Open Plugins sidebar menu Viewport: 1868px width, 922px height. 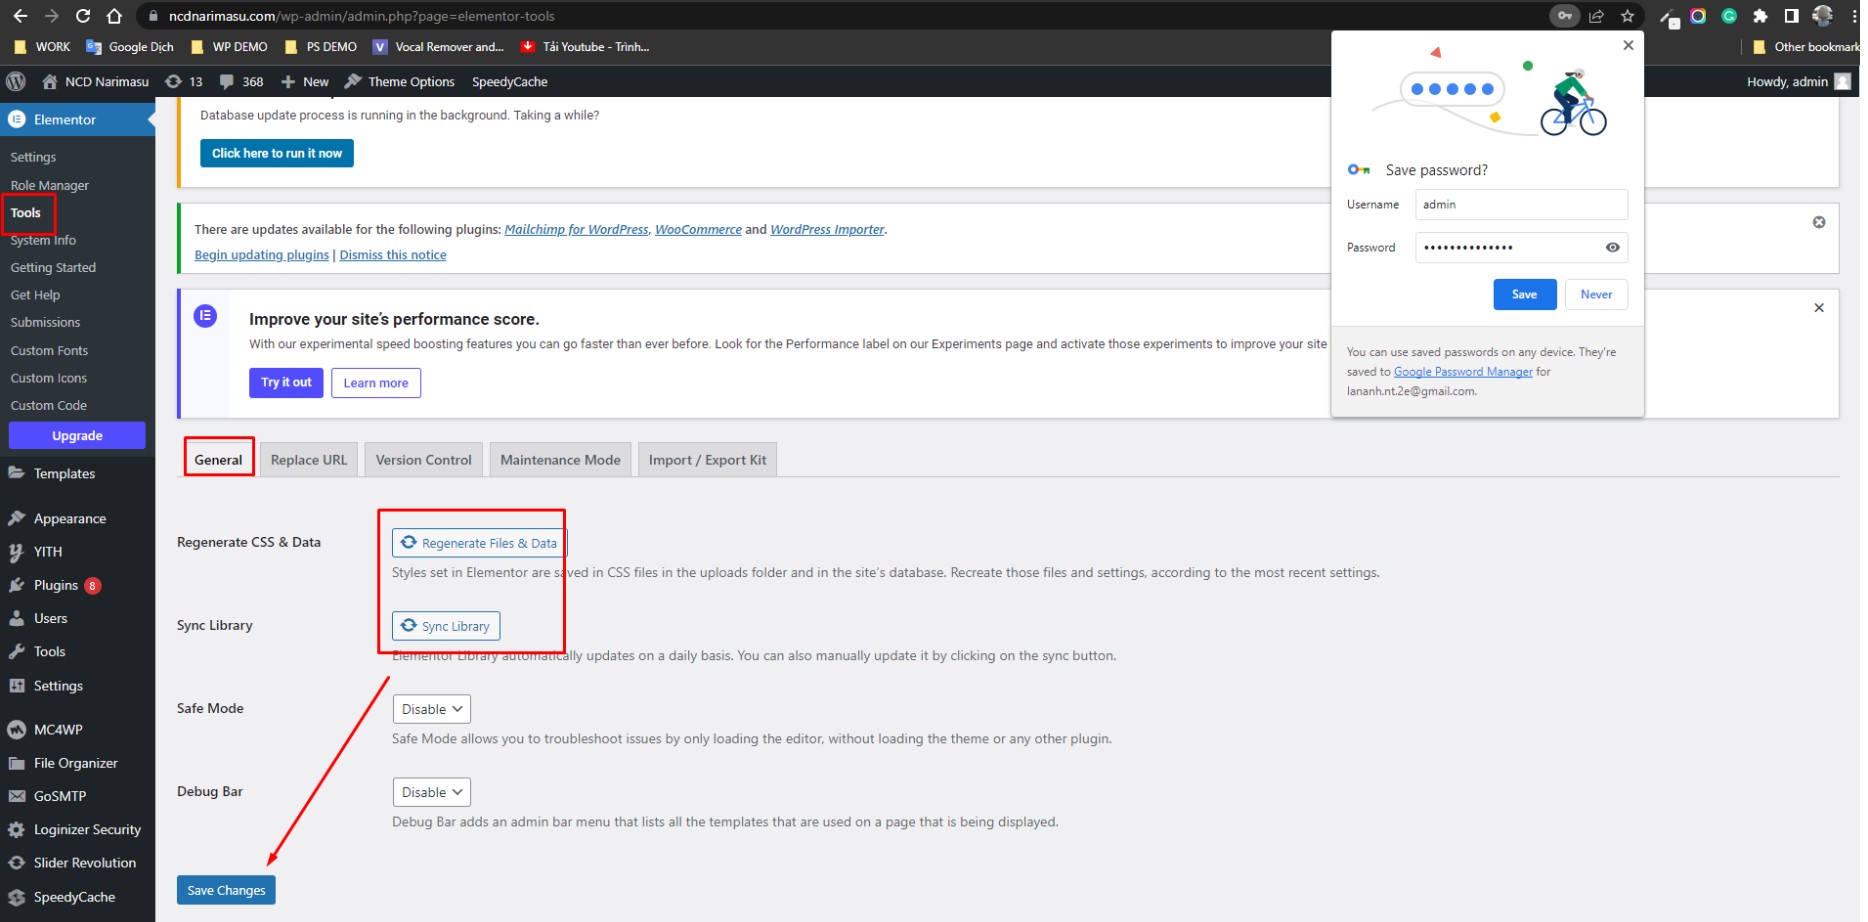point(78,585)
